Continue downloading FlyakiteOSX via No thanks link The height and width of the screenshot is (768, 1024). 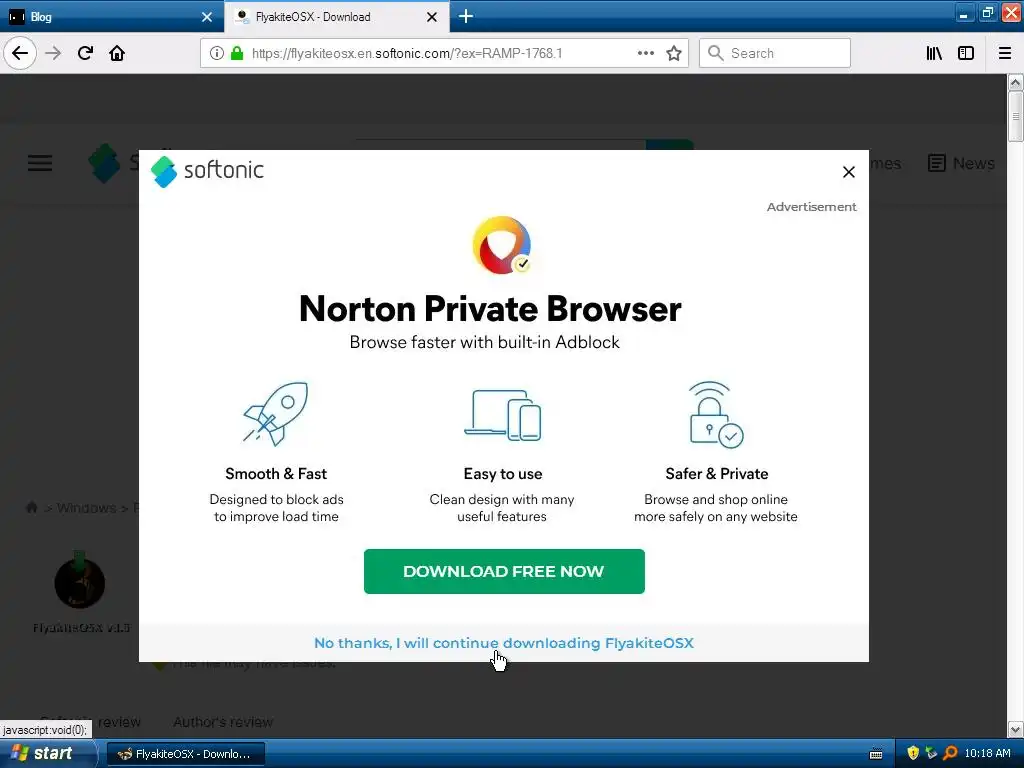(x=504, y=643)
